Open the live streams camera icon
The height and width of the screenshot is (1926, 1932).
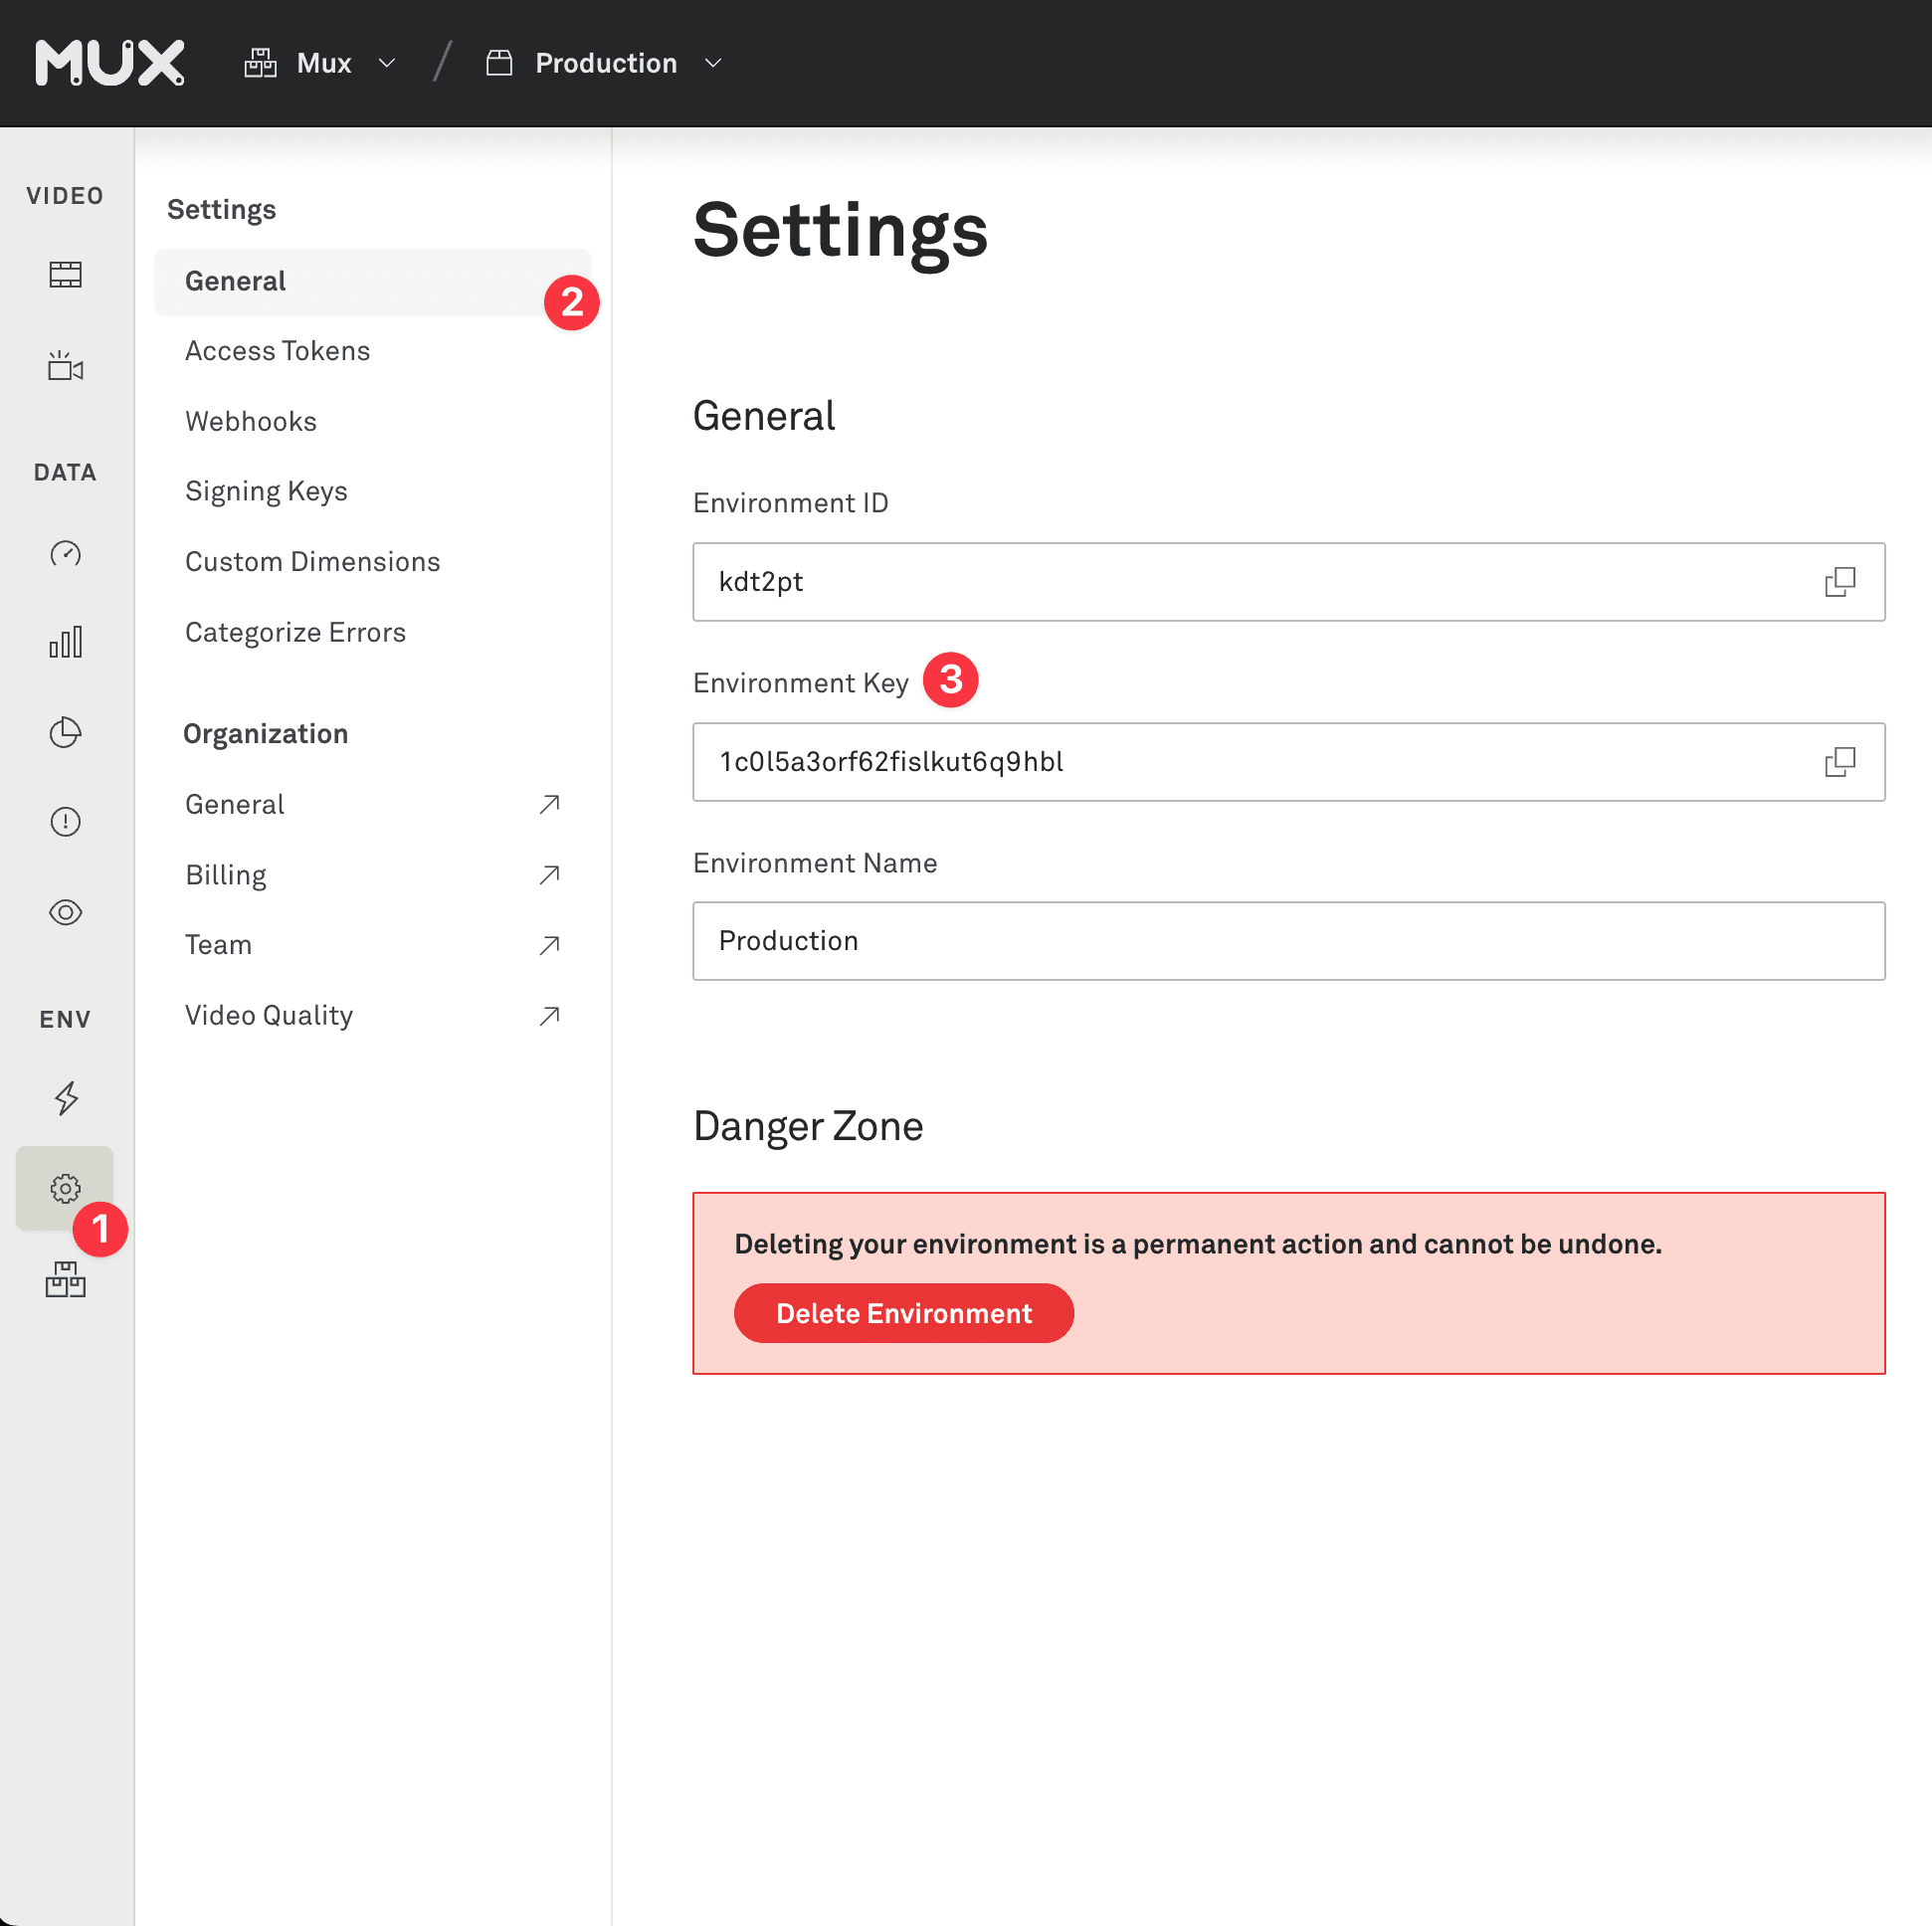[x=65, y=367]
